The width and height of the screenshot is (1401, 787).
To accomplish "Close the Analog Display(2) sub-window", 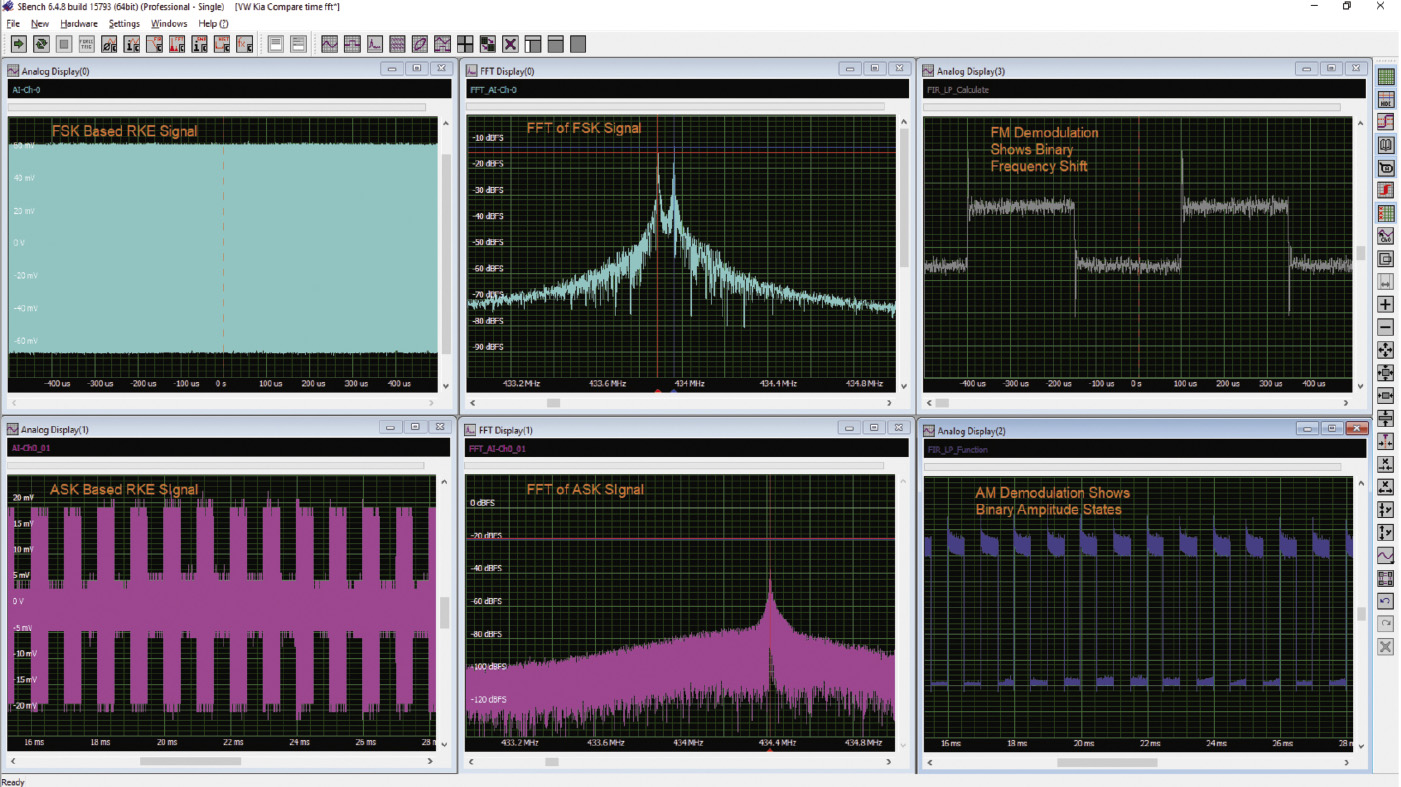I will [x=1356, y=428].
